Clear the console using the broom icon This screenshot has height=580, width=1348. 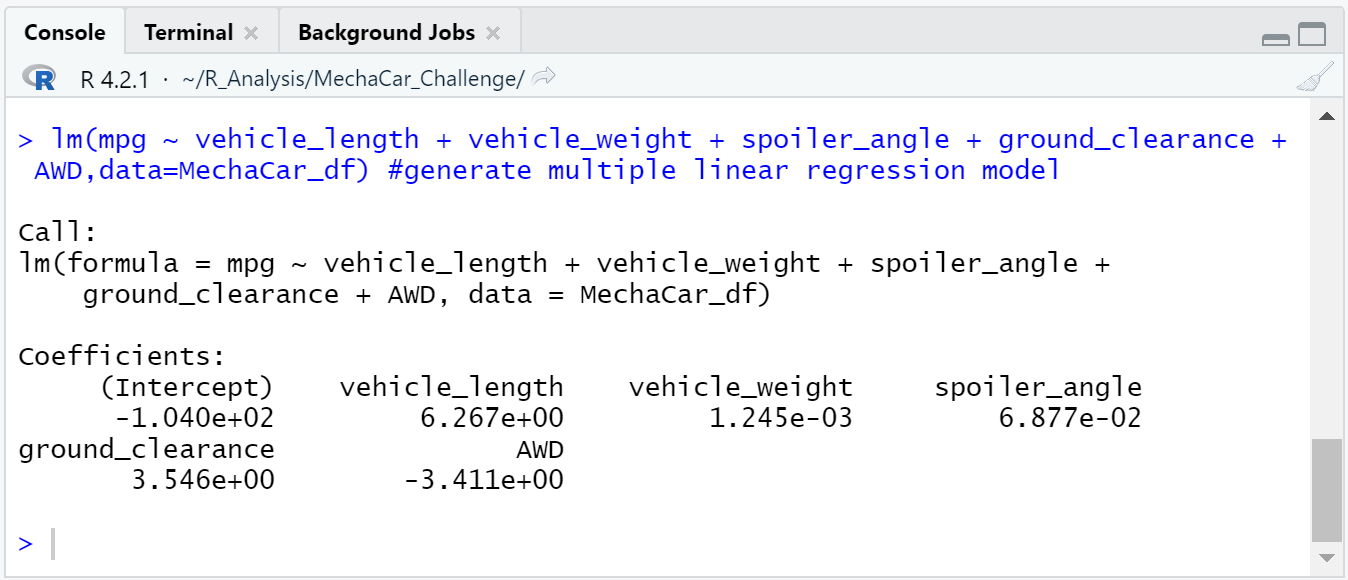click(1317, 75)
